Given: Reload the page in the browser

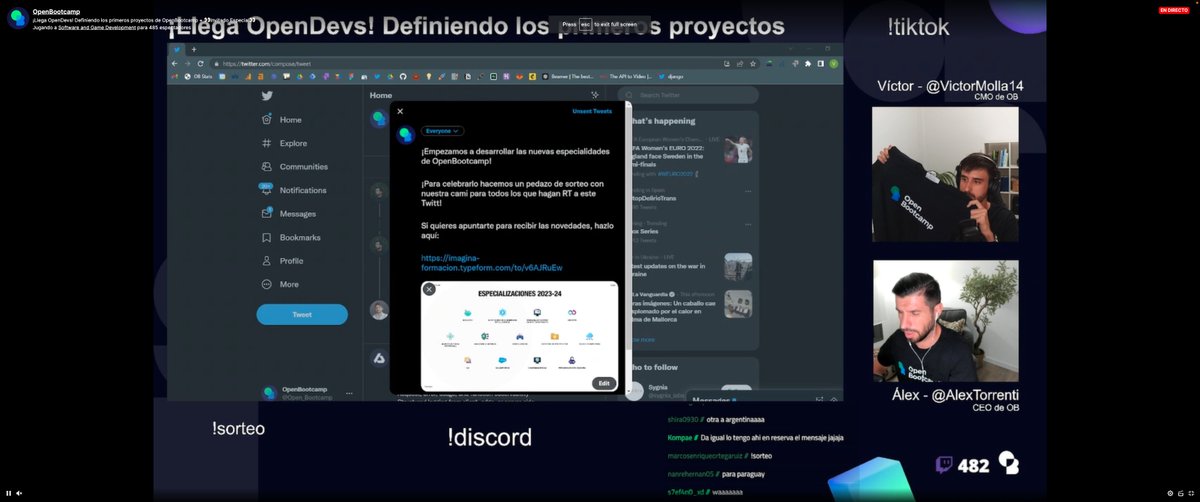Looking at the screenshot, I should 200,63.
